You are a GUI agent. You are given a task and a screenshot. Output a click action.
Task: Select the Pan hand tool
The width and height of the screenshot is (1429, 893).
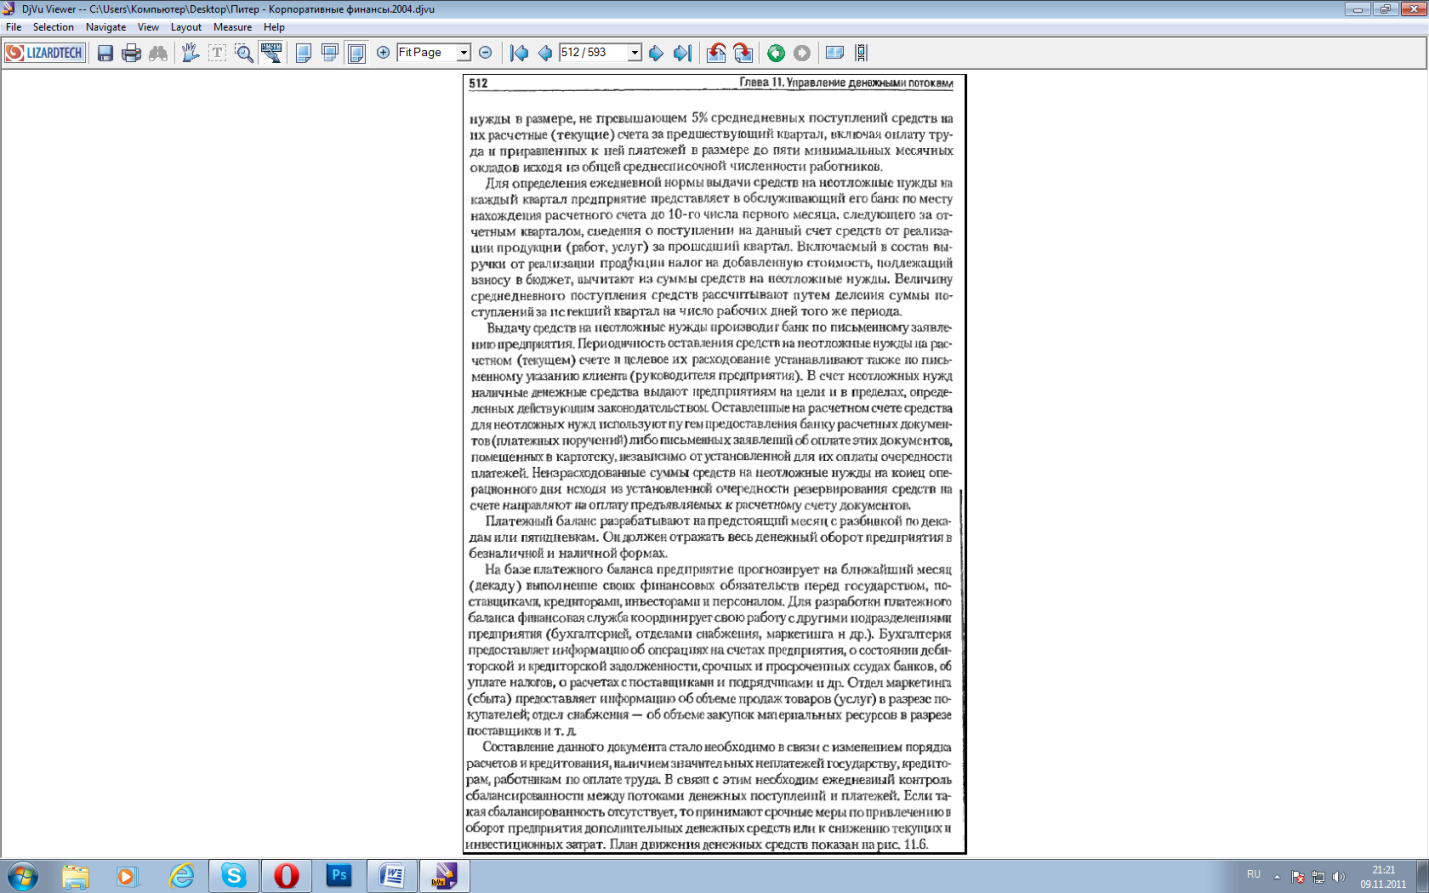coord(190,53)
